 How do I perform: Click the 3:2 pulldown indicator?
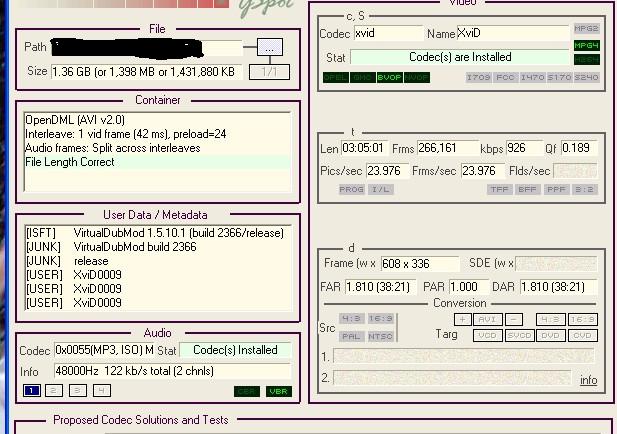[x=584, y=190]
